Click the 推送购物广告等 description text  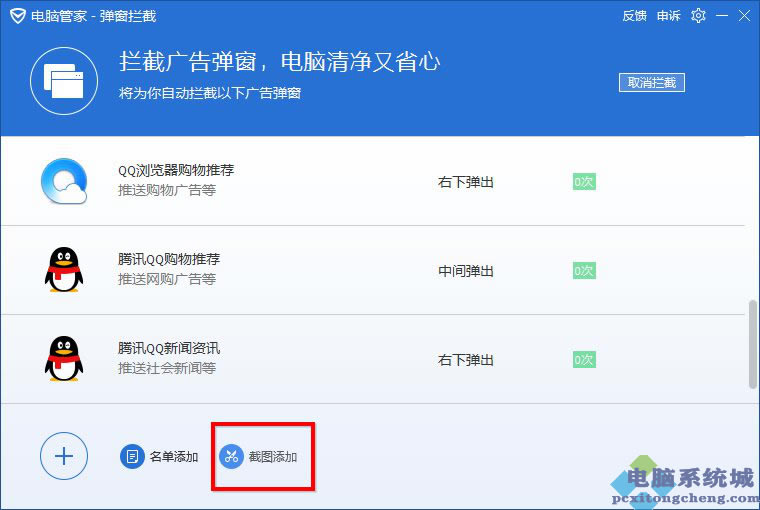[167, 190]
